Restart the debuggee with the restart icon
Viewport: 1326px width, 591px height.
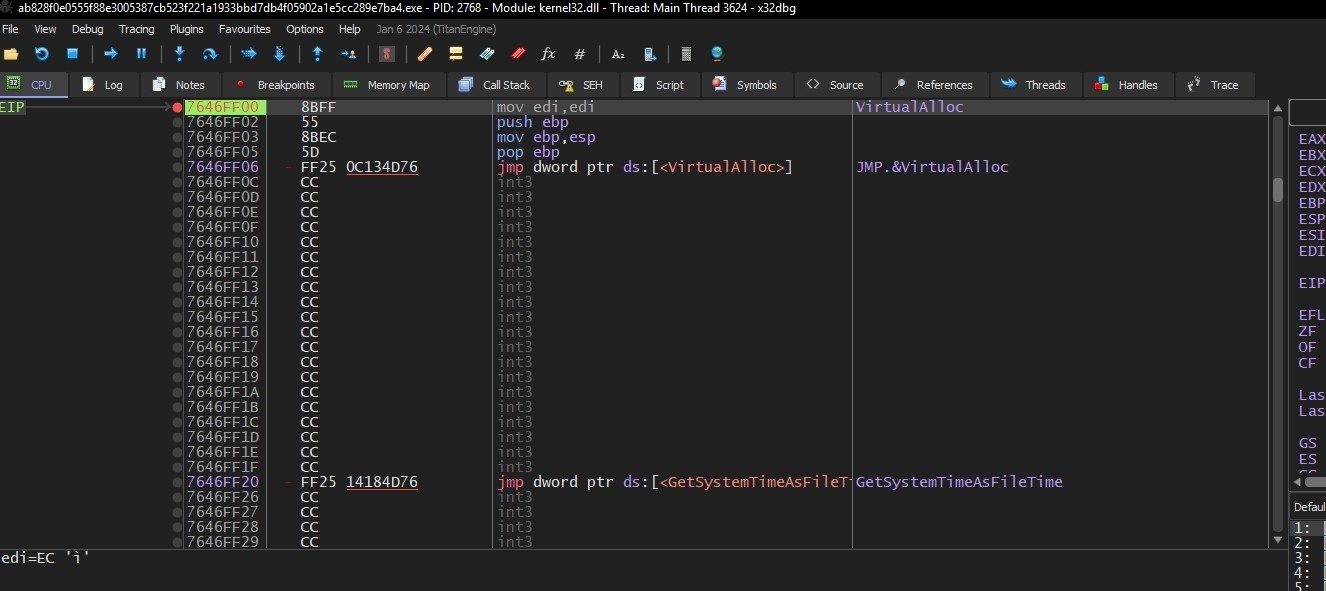(41, 54)
